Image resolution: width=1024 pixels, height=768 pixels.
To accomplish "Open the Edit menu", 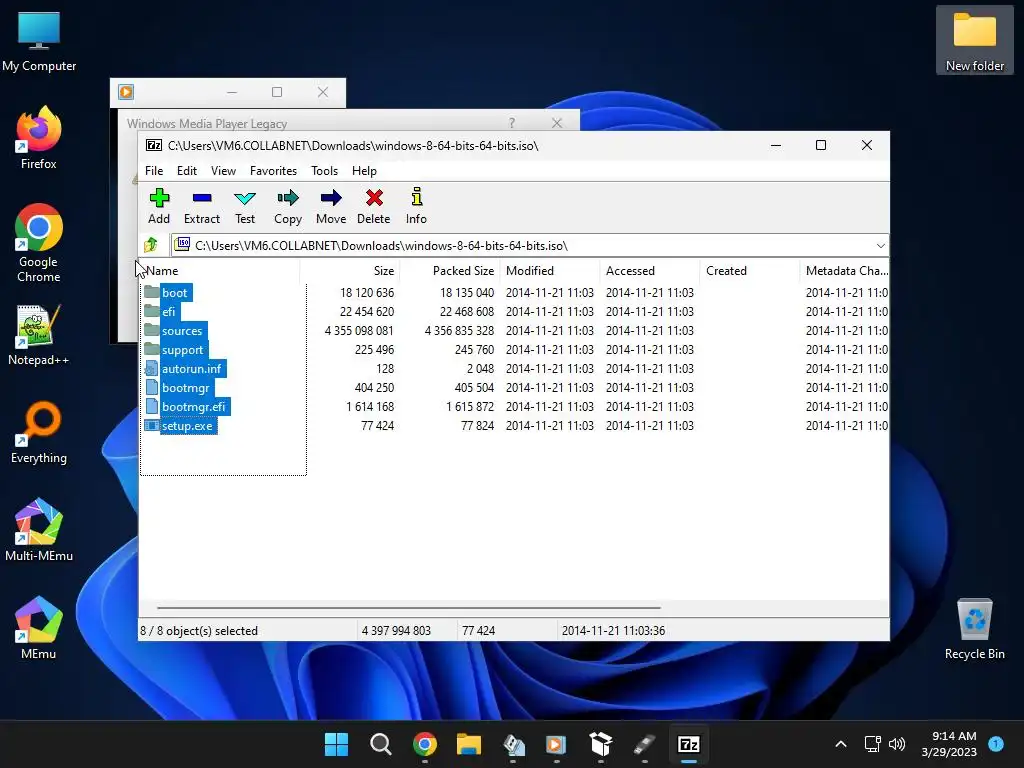I will pos(187,170).
